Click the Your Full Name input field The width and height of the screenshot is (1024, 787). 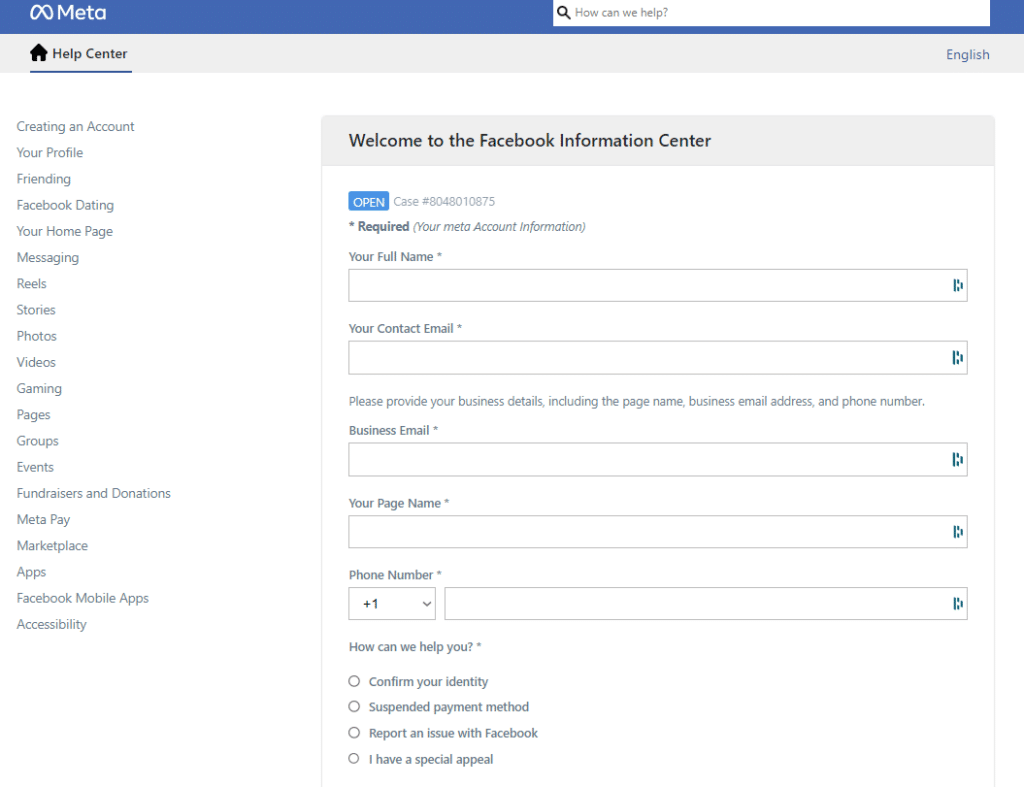coord(658,285)
